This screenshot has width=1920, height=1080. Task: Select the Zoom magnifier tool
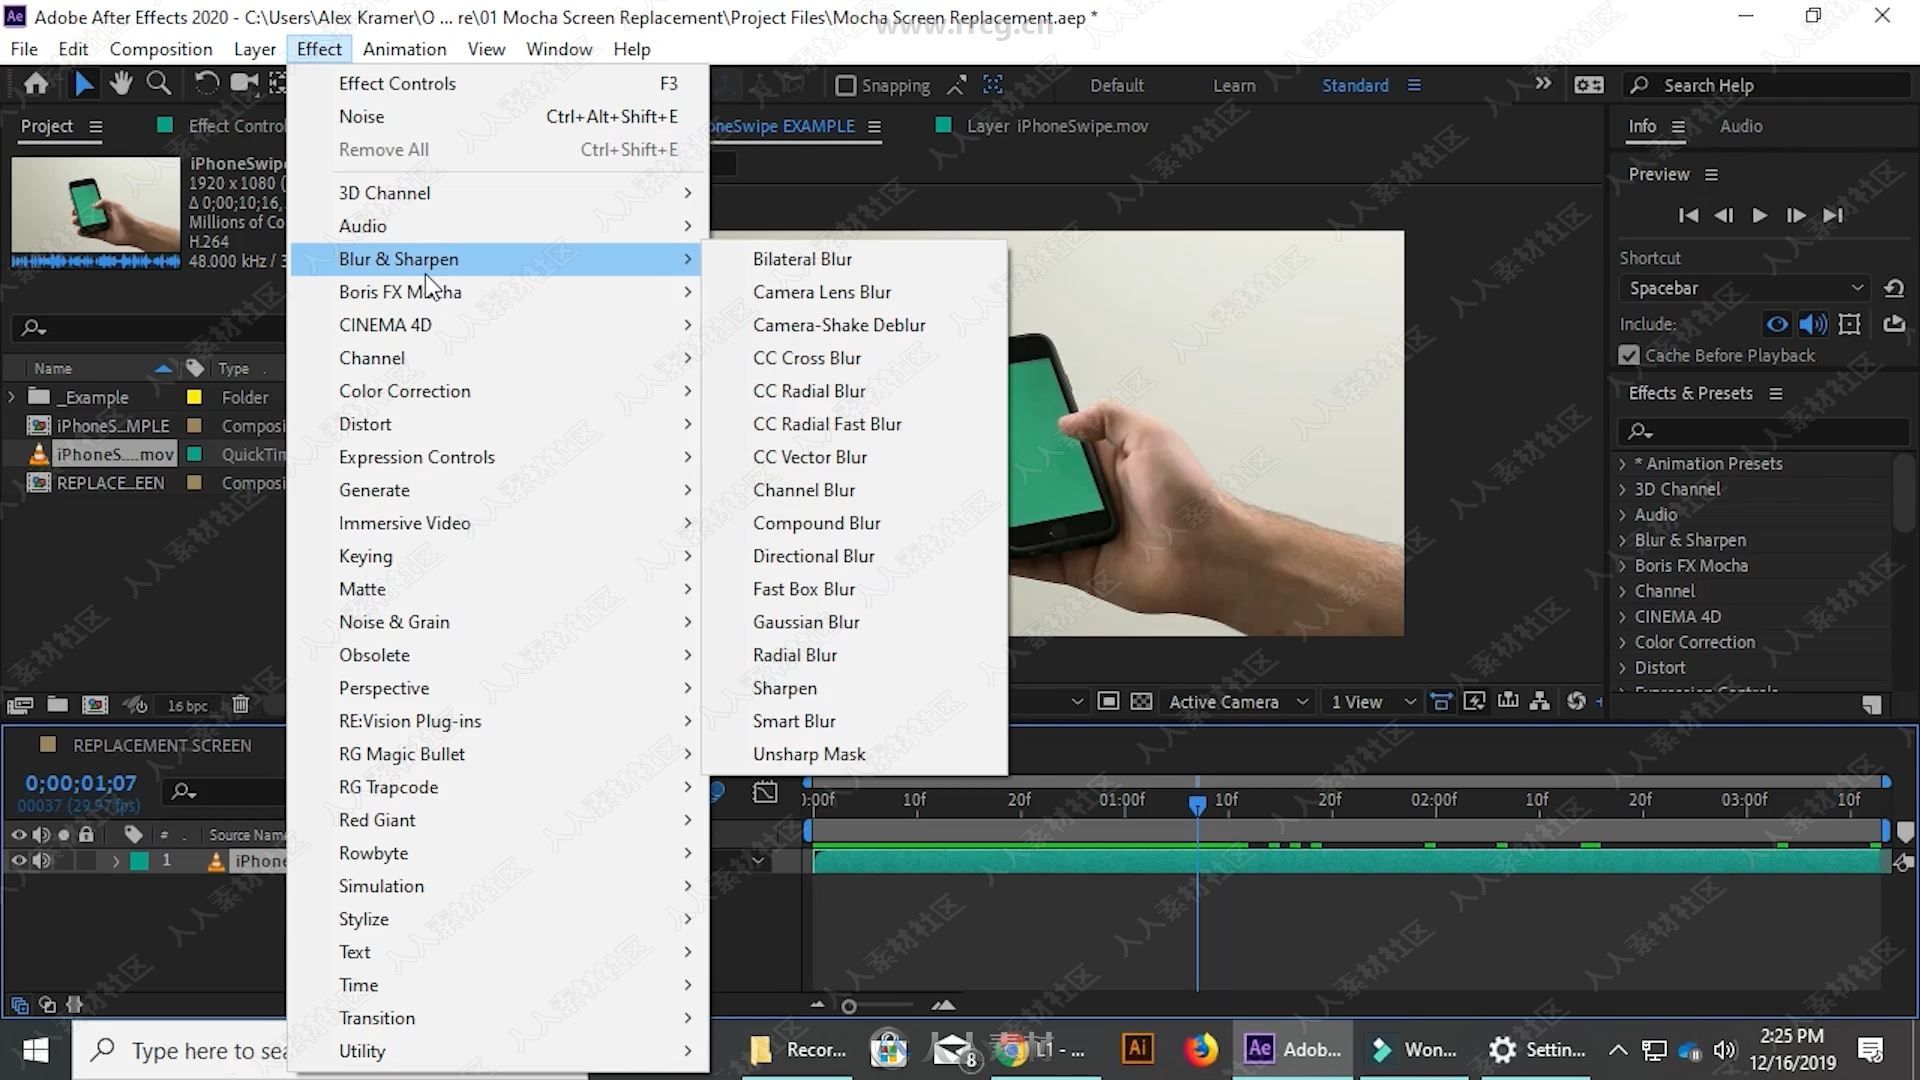tap(159, 84)
